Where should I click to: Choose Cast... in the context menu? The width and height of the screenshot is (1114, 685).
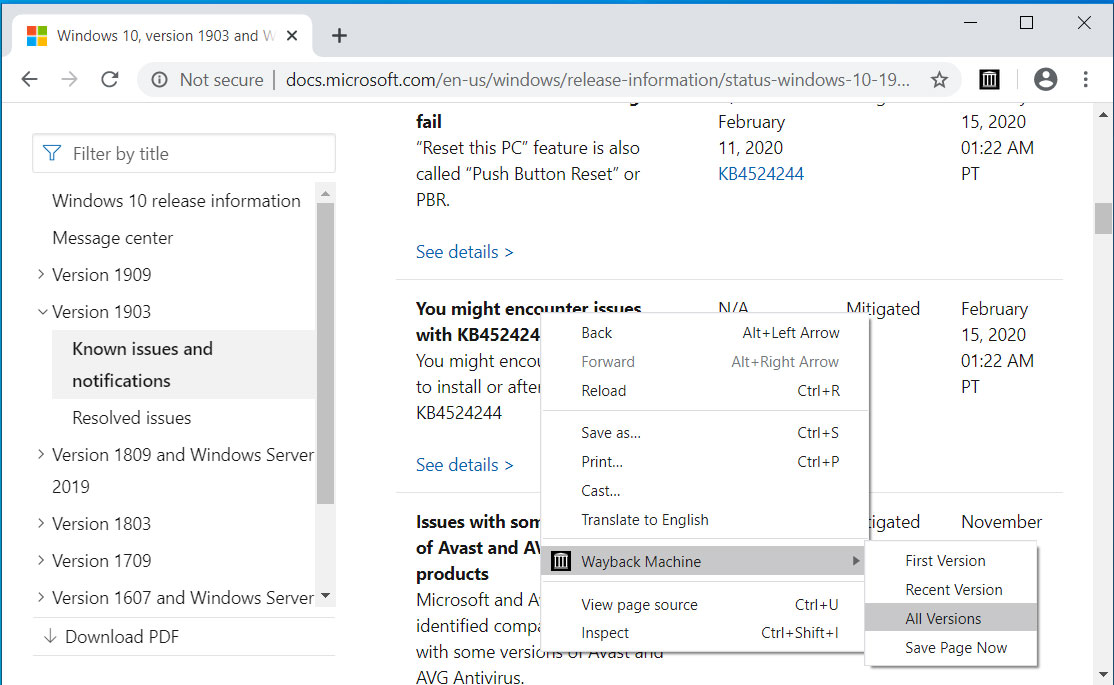[704, 491]
